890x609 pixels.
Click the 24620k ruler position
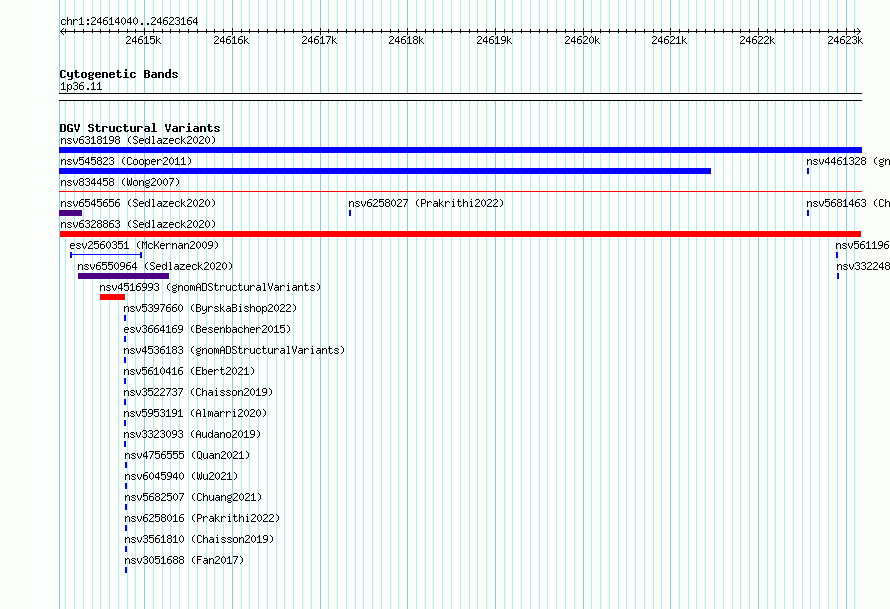tap(582, 40)
